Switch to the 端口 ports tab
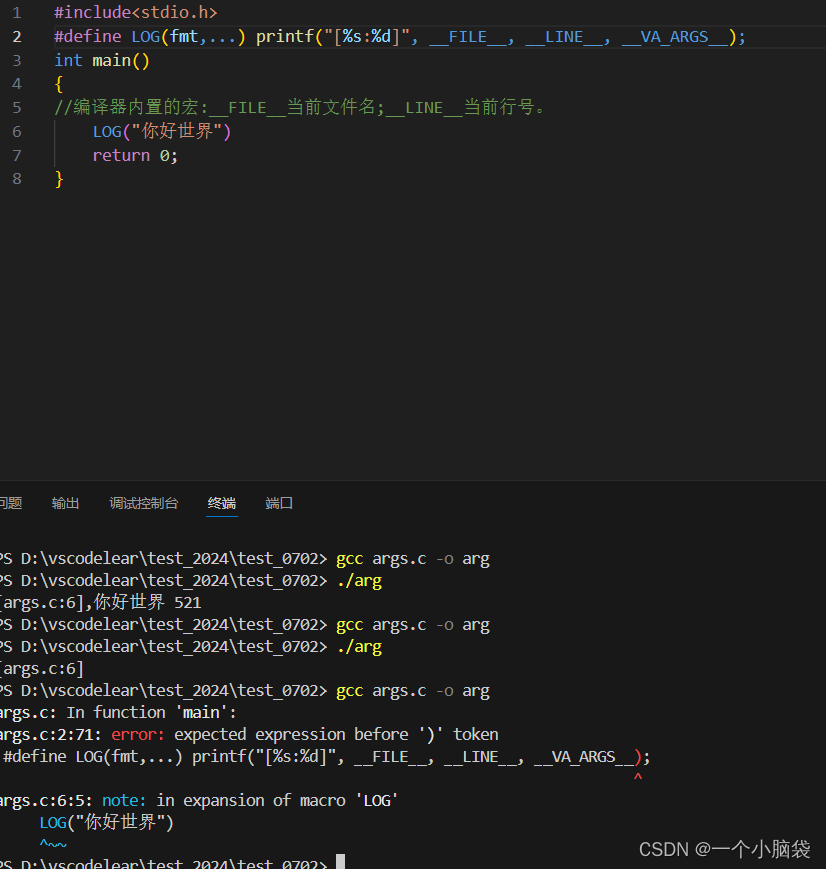Screen dimensions: 826x869 pyautogui.click(x=279, y=503)
